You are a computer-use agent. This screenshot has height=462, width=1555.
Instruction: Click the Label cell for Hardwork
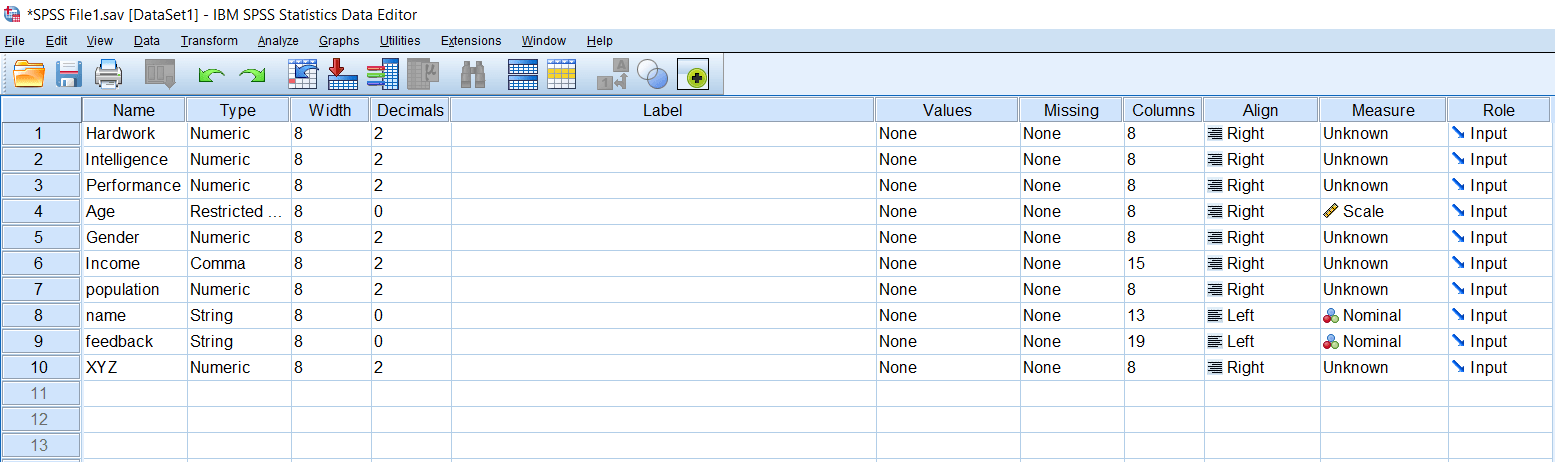point(662,133)
